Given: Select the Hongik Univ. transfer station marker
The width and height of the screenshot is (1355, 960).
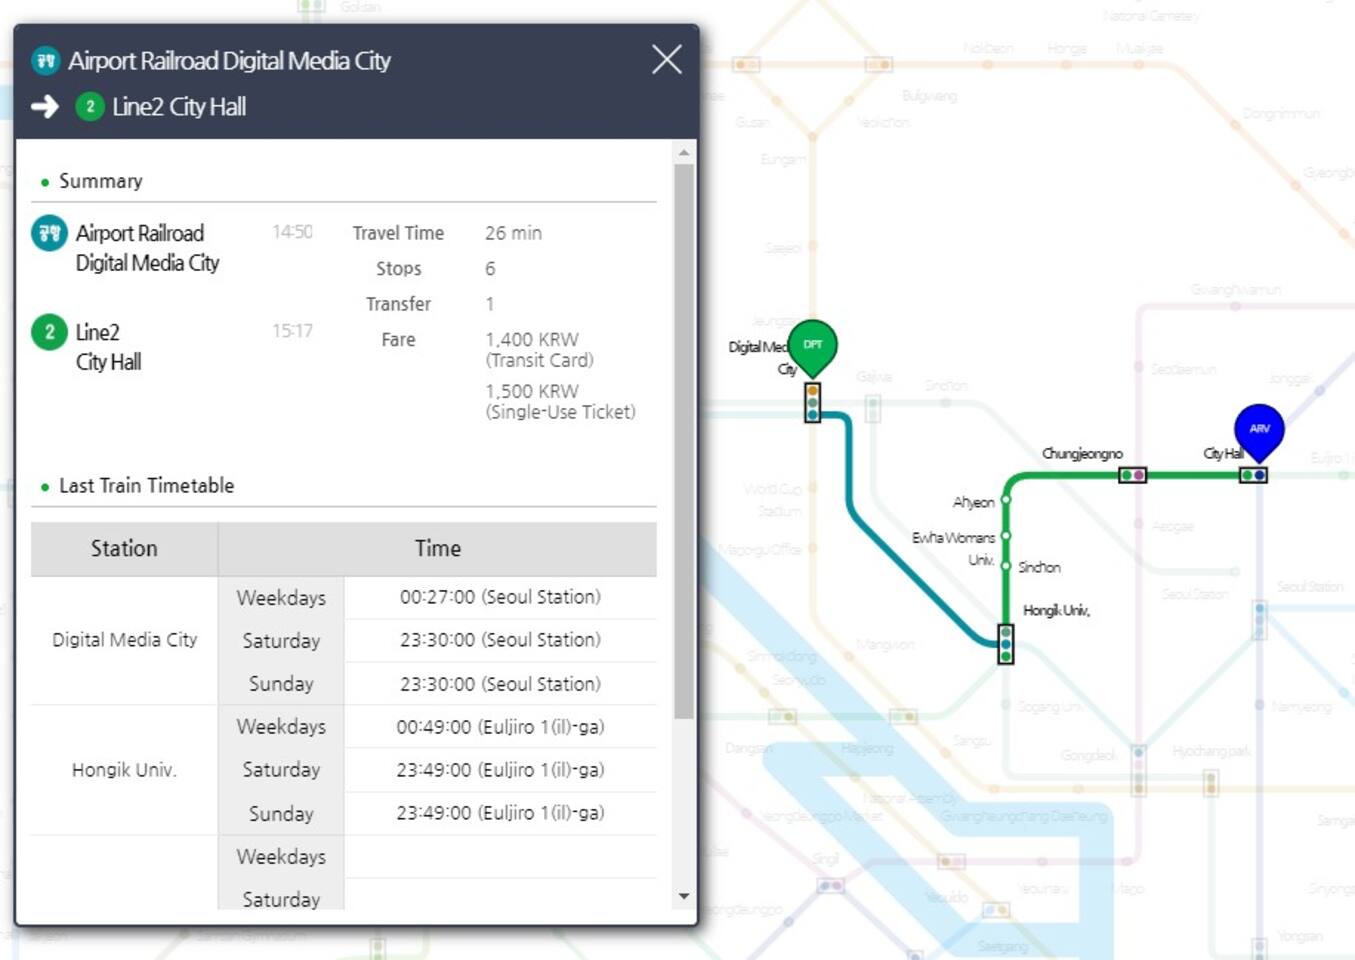Looking at the screenshot, I should [x=1006, y=644].
